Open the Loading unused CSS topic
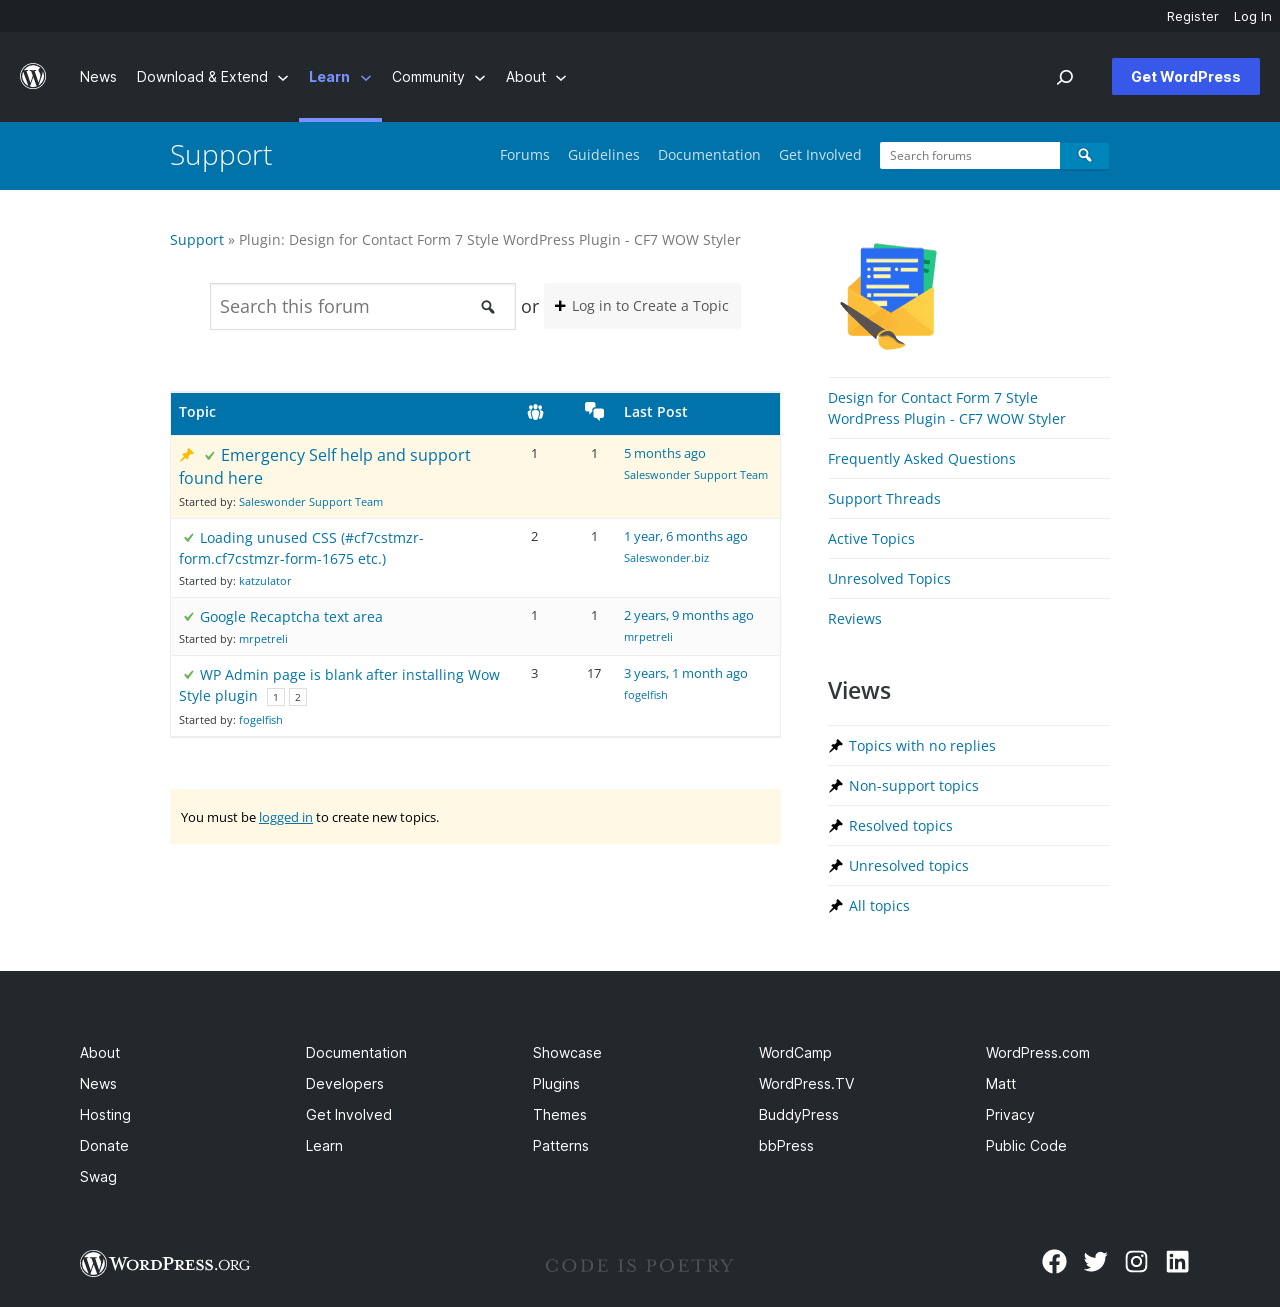1280x1307 pixels. pyautogui.click(x=301, y=548)
